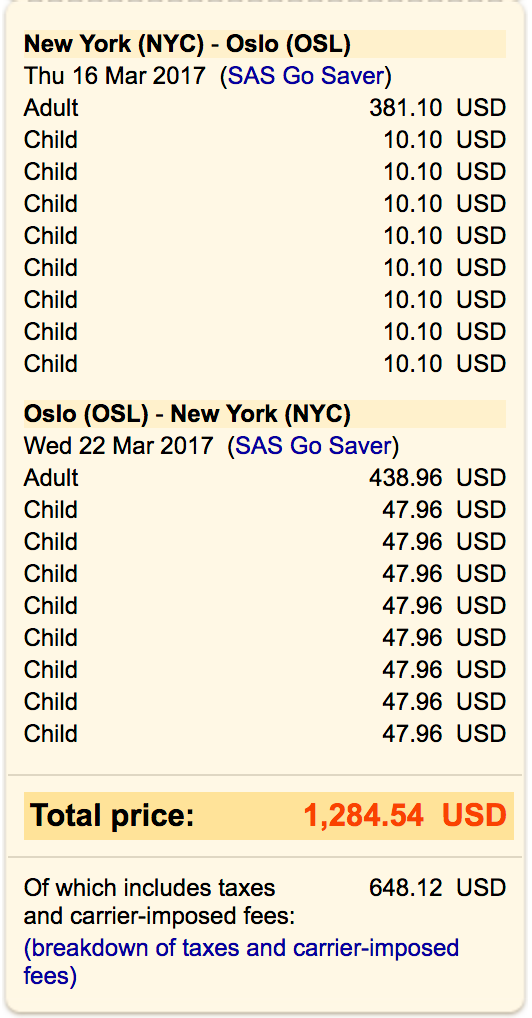The image size is (532, 1018).
Task: Click the outbound Adult passenger label
Action: [51, 108]
